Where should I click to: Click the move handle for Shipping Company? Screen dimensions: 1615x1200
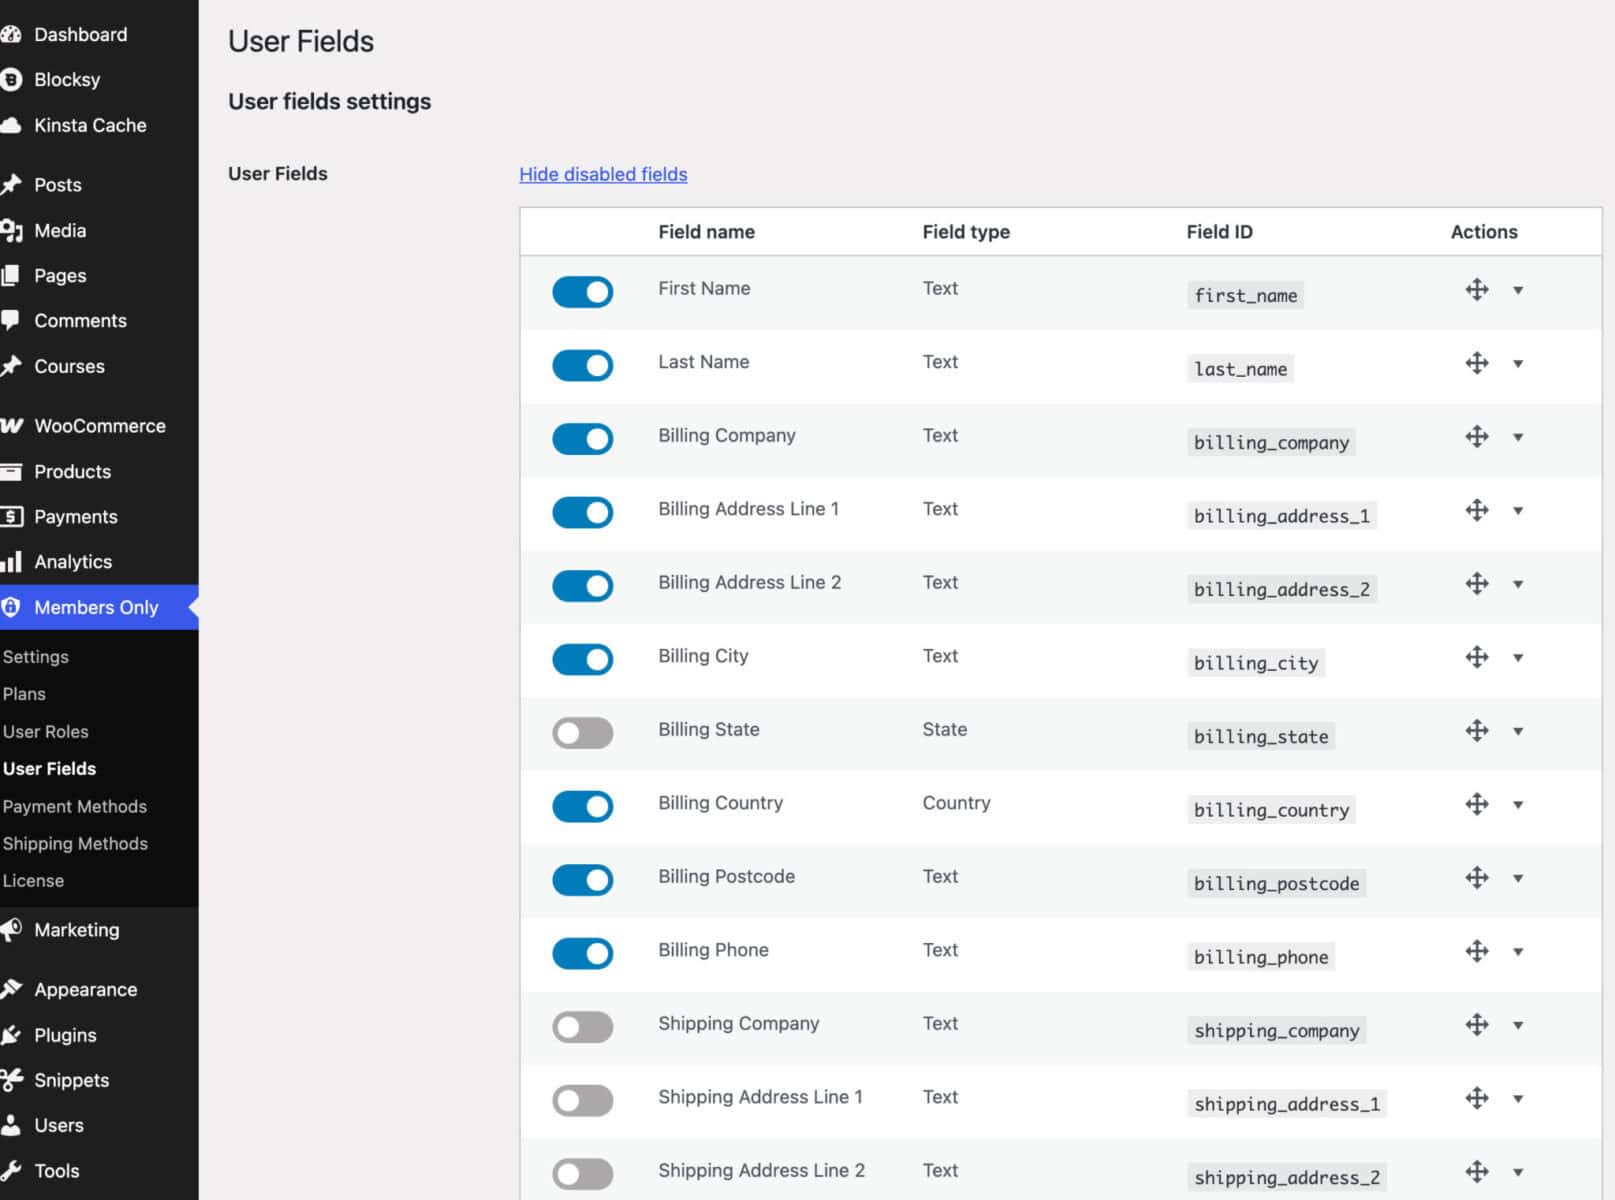point(1476,1025)
